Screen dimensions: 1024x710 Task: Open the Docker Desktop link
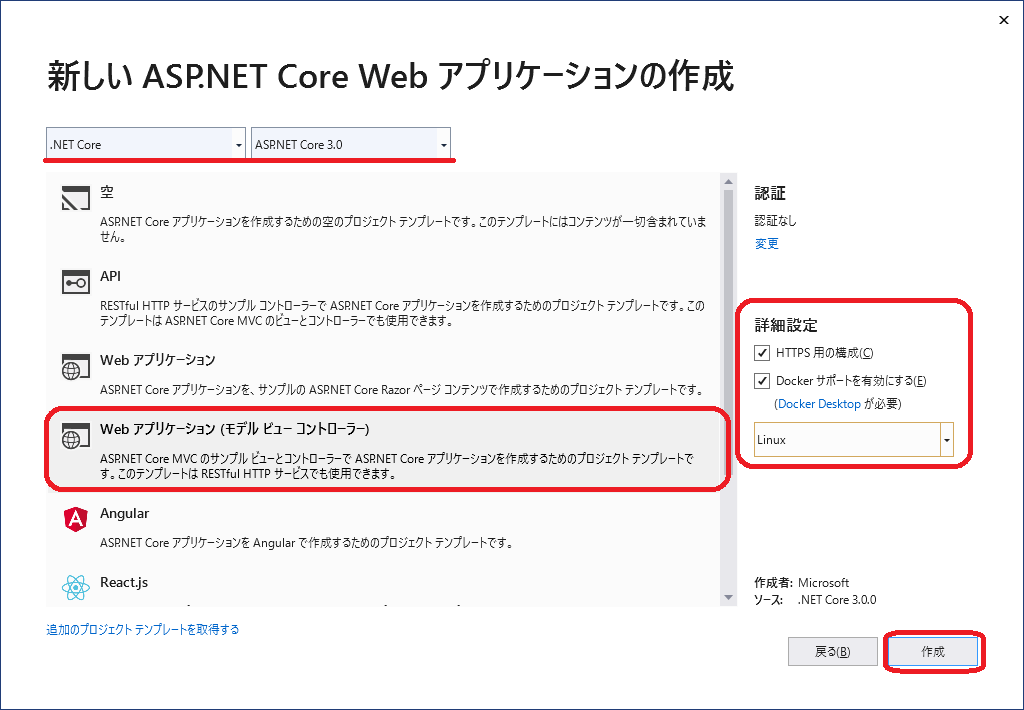coord(818,404)
